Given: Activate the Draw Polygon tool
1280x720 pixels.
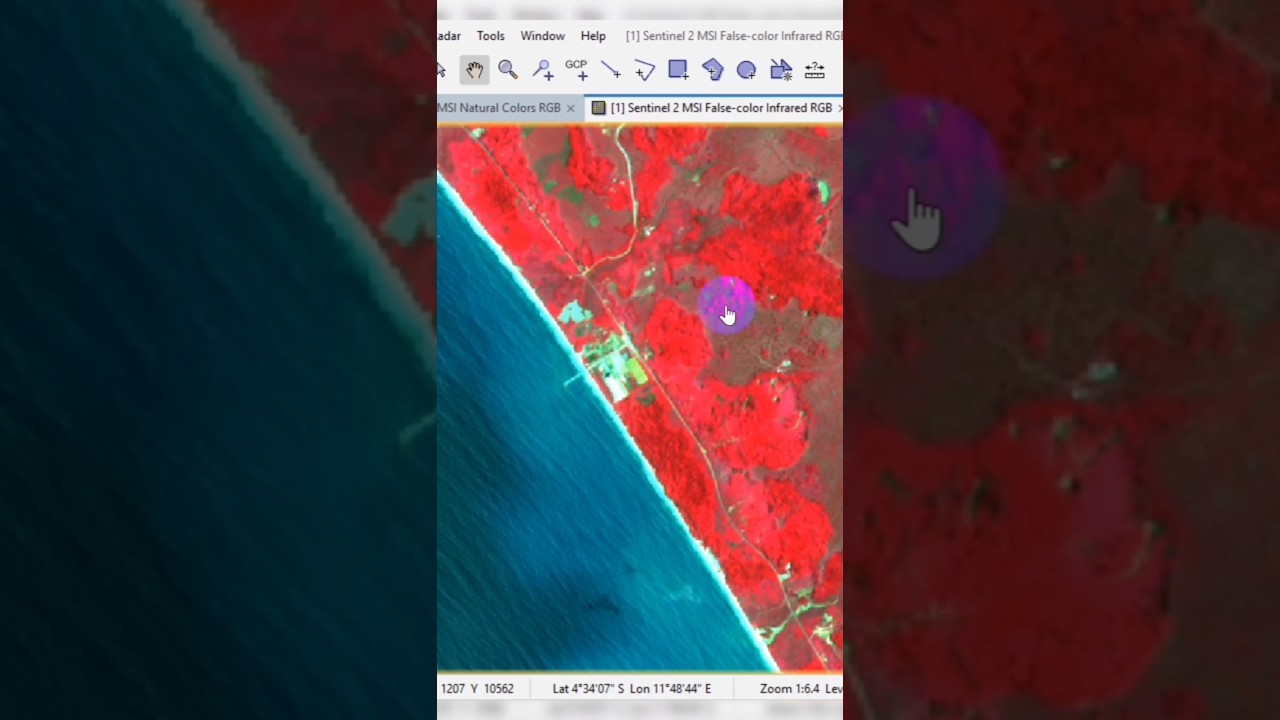Looking at the screenshot, I should (712, 70).
